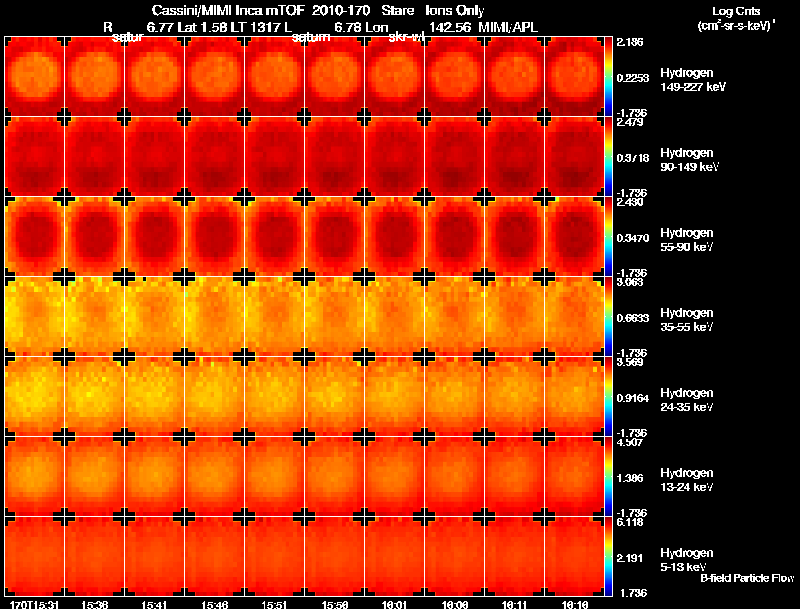Image resolution: width=800 pixels, height=609 pixels.
Task: Select the 90-149 keV panel at 15:41
Action: 155,157
